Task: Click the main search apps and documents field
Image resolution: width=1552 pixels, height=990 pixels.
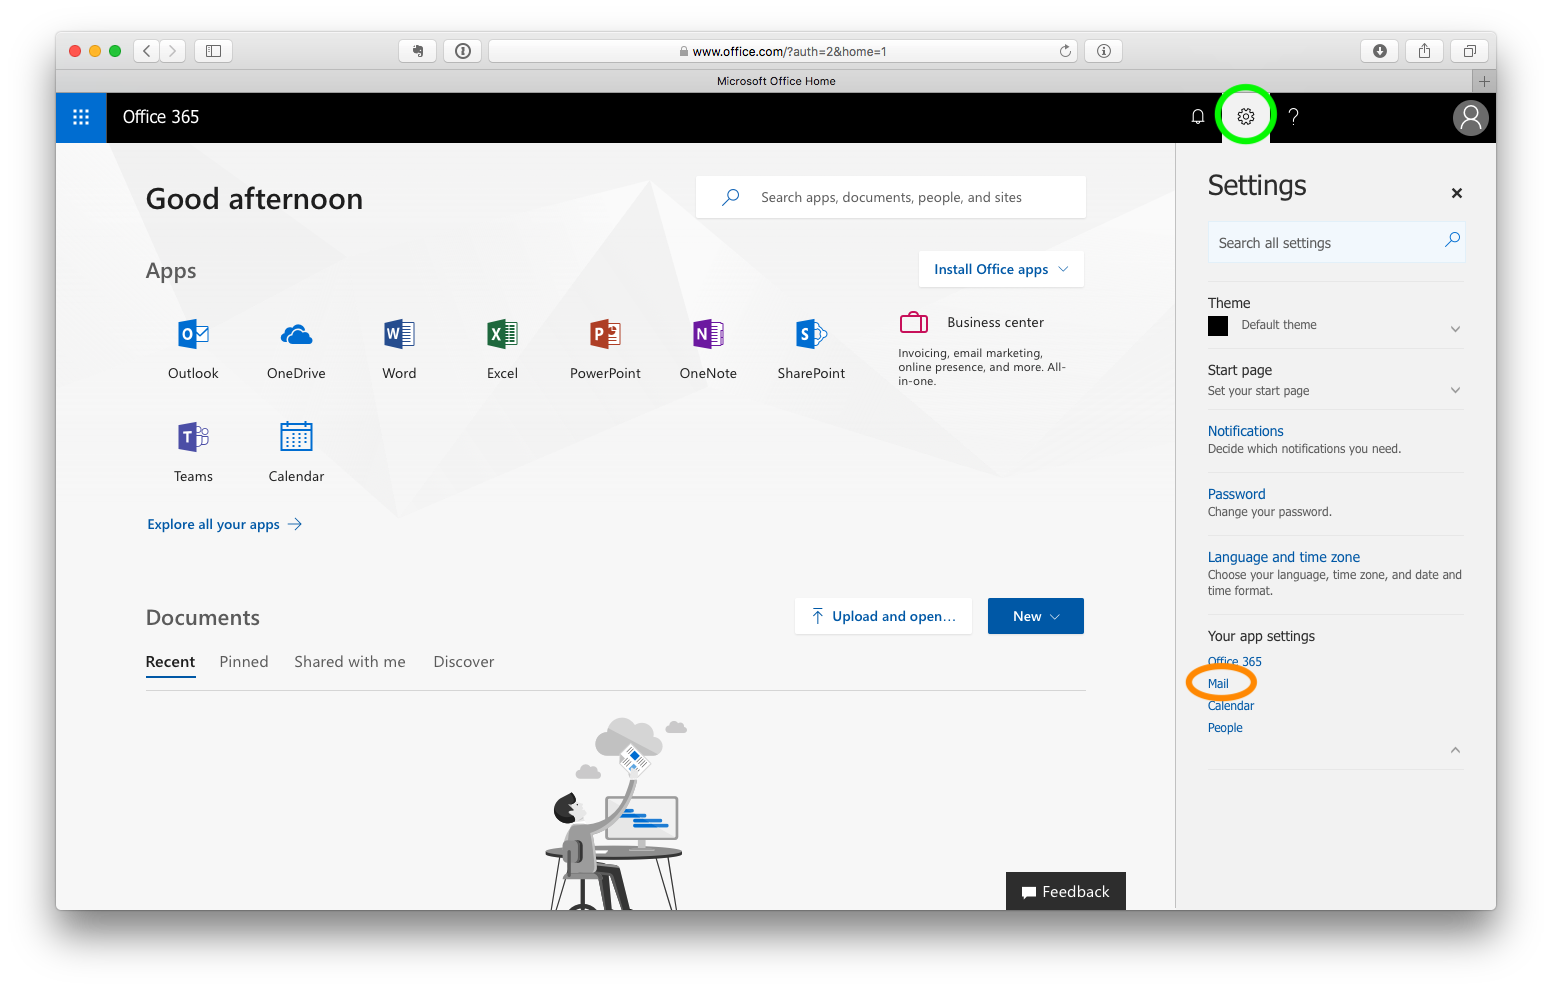Action: click(x=891, y=197)
